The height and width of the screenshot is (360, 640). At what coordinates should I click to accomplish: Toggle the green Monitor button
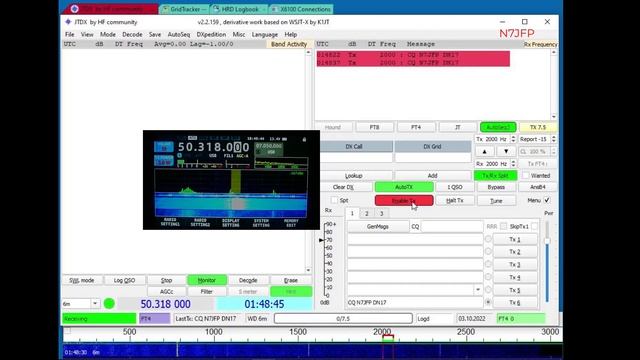tap(207, 280)
